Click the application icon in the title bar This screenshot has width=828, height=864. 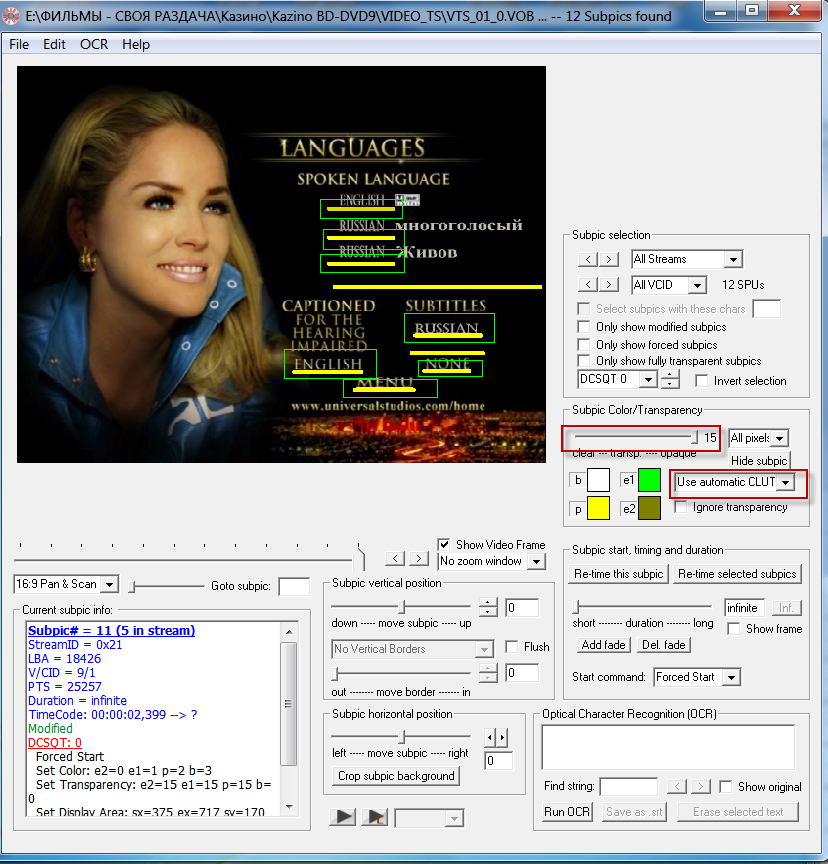[10, 16]
